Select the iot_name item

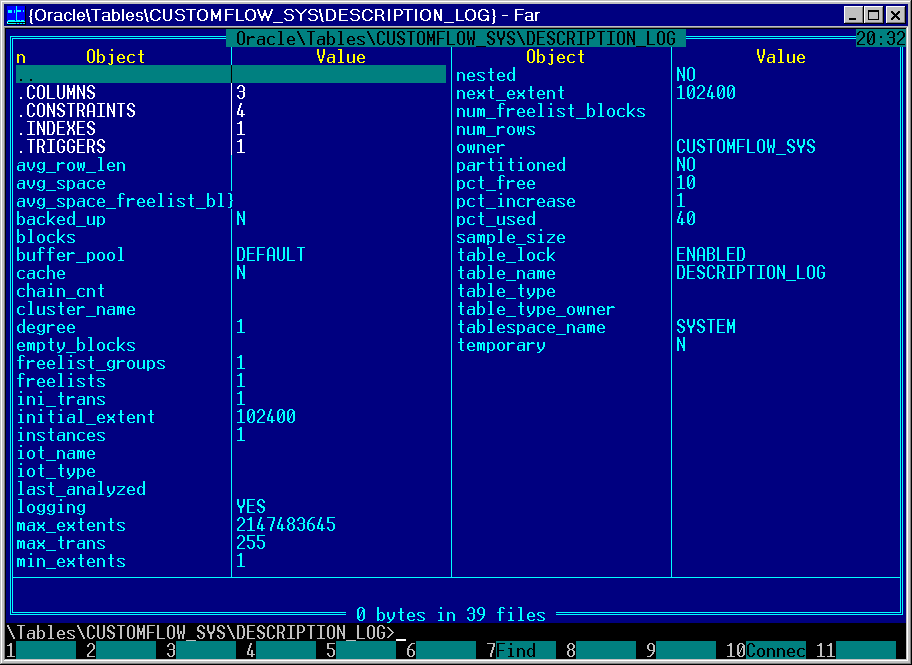click(56, 453)
